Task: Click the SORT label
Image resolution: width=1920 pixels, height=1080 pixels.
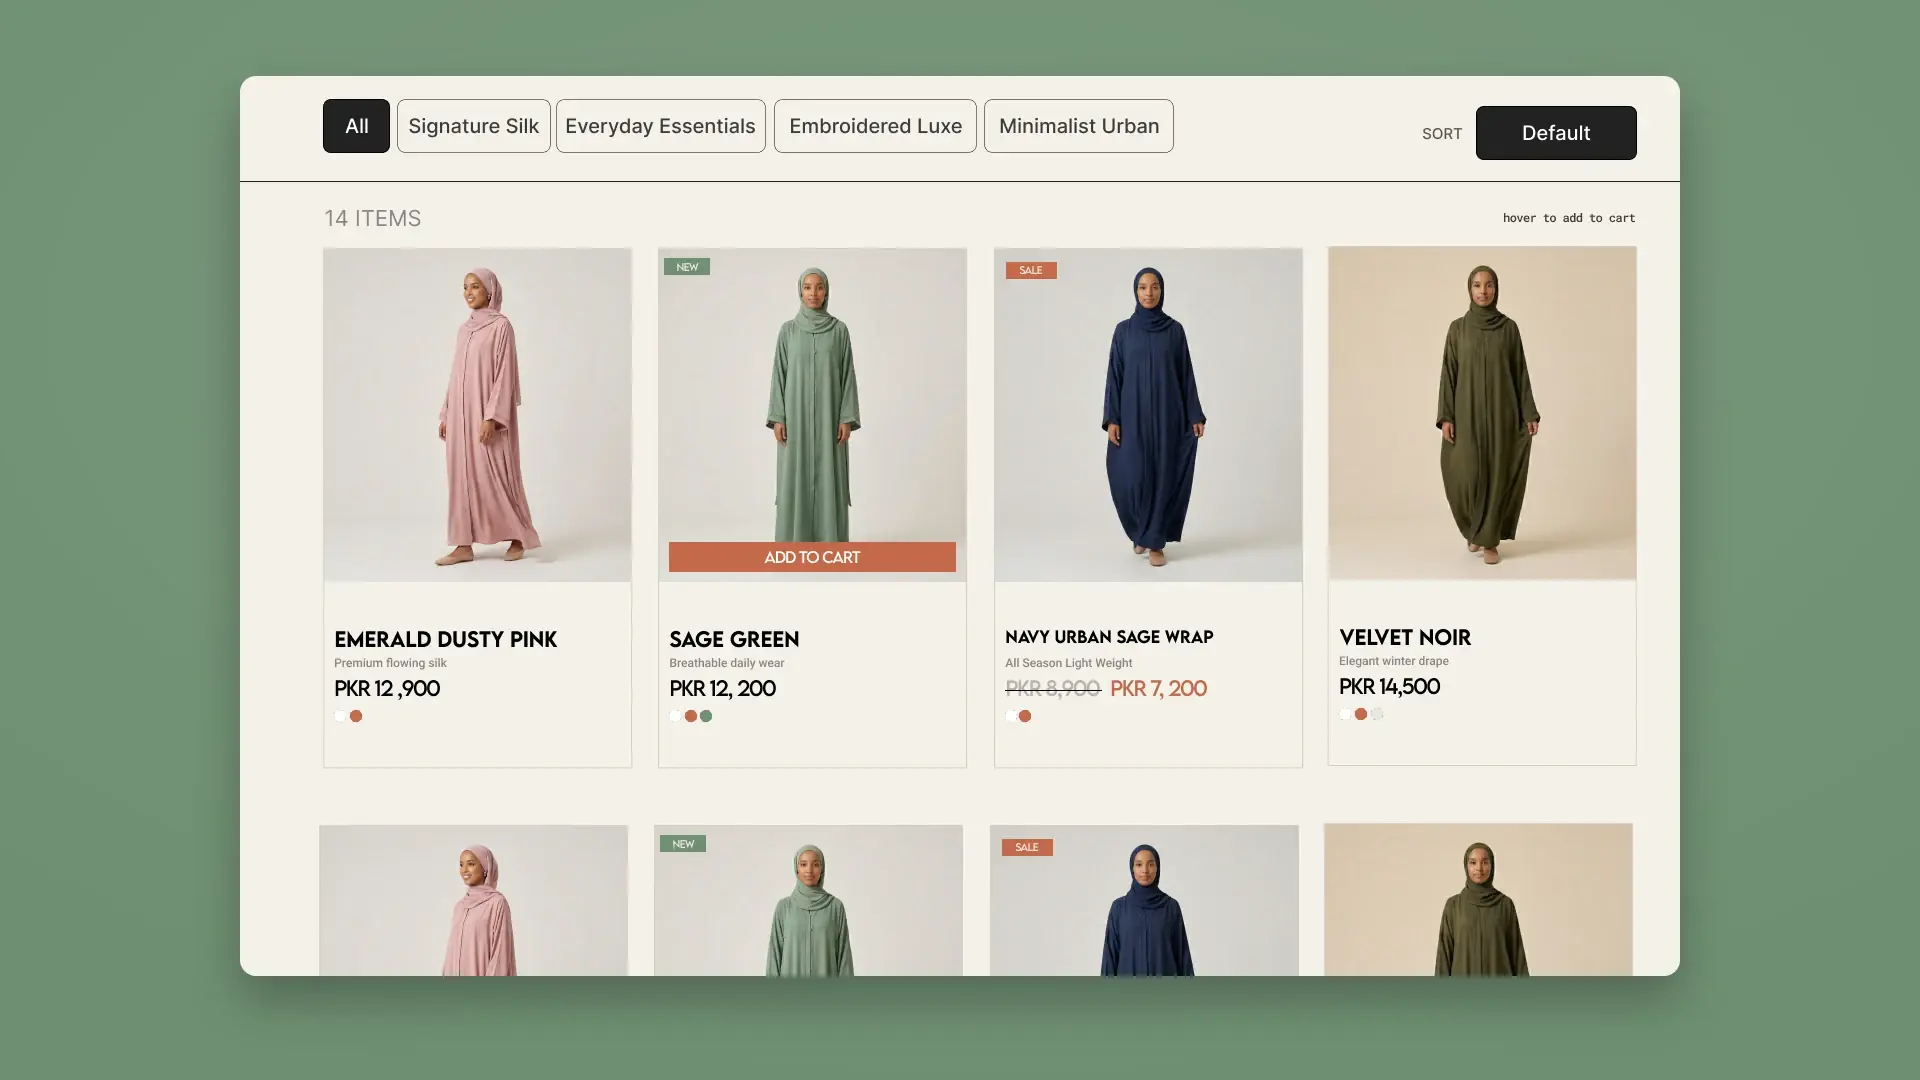Action: 1442,134
